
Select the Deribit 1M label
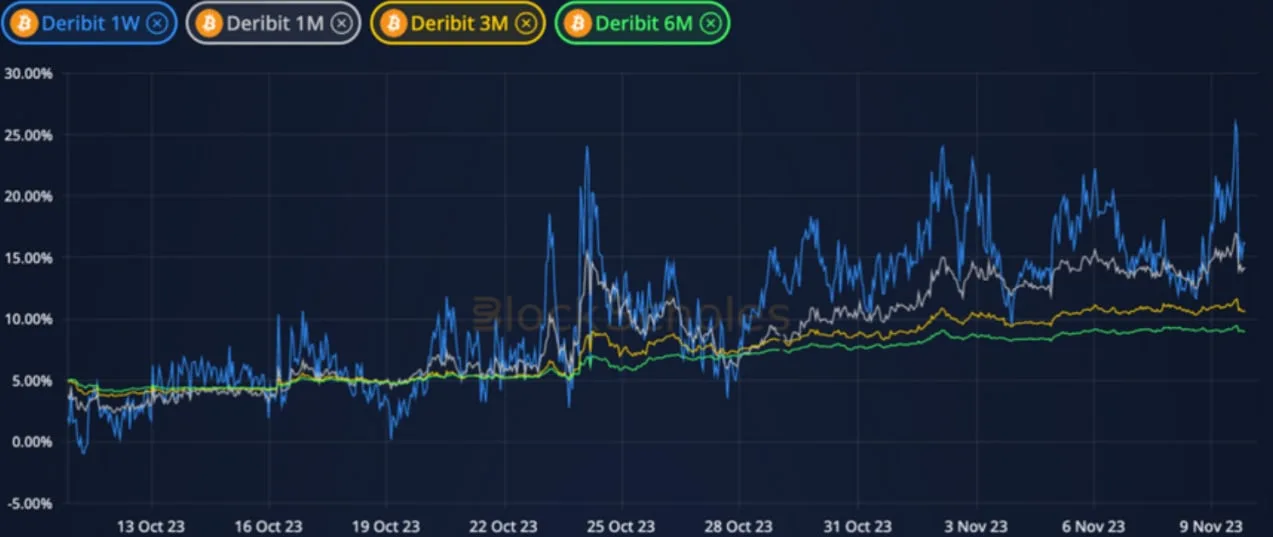pyautogui.click(x=275, y=23)
